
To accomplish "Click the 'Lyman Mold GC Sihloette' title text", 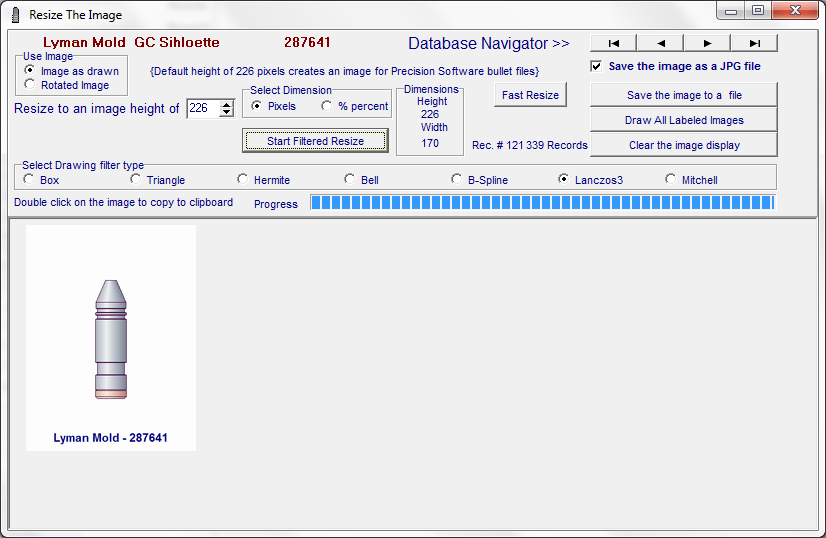I will [x=131, y=42].
